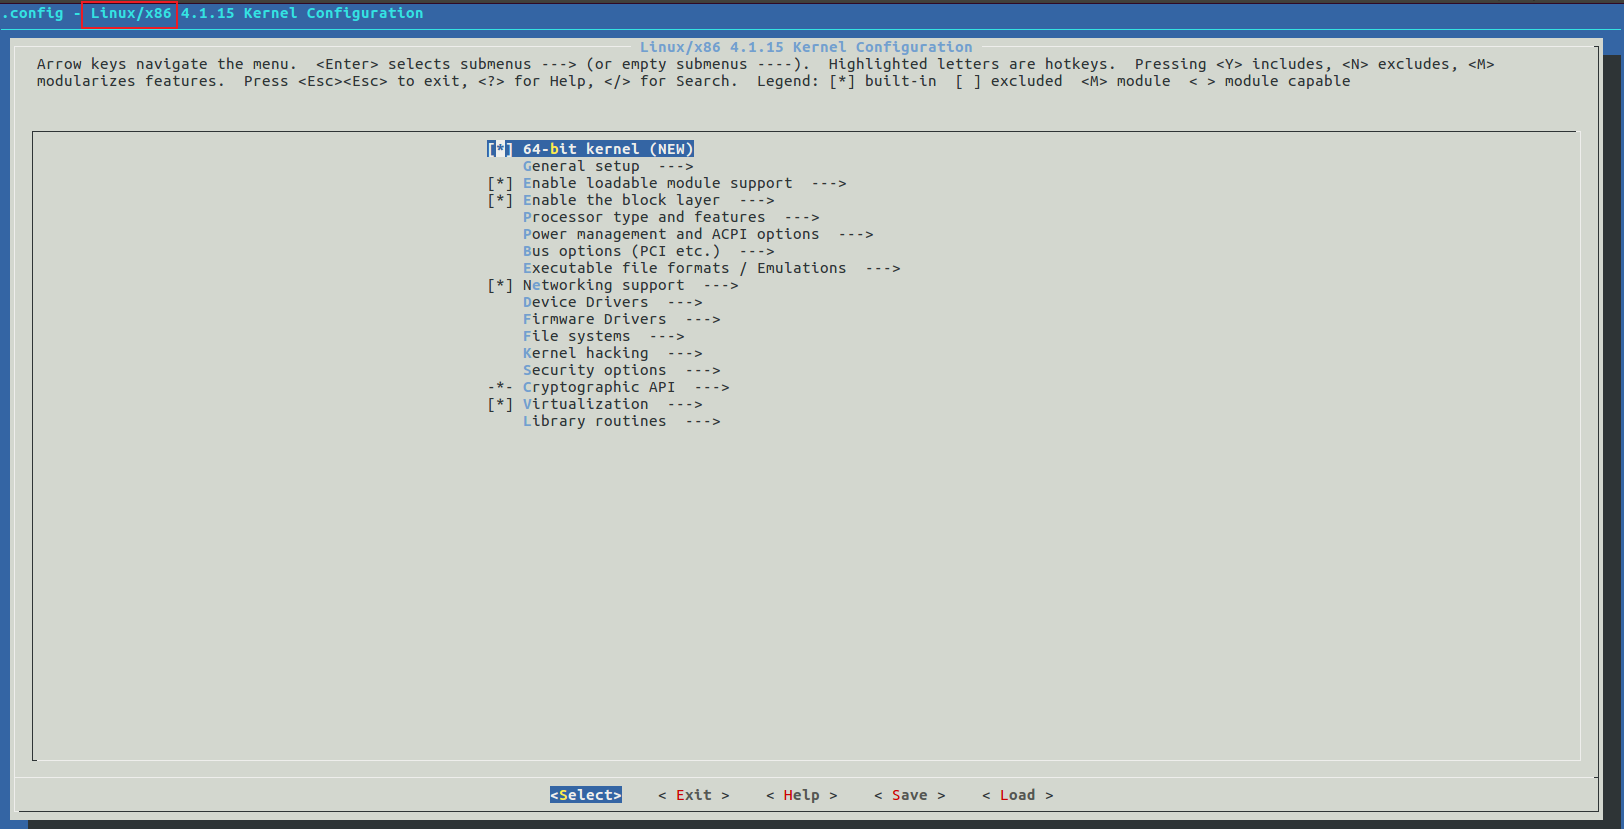Image resolution: width=1624 pixels, height=829 pixels.
Task: Toggle Virtualization checkbox
Action: point(500,404)
